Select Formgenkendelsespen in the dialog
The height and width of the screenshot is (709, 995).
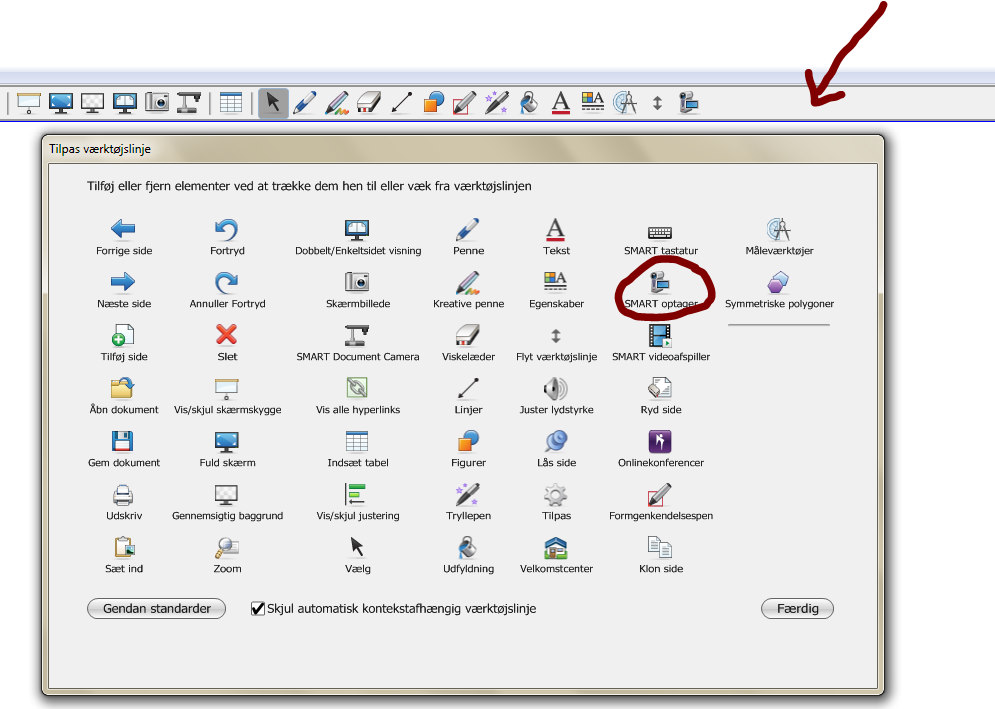click(659, 494)
